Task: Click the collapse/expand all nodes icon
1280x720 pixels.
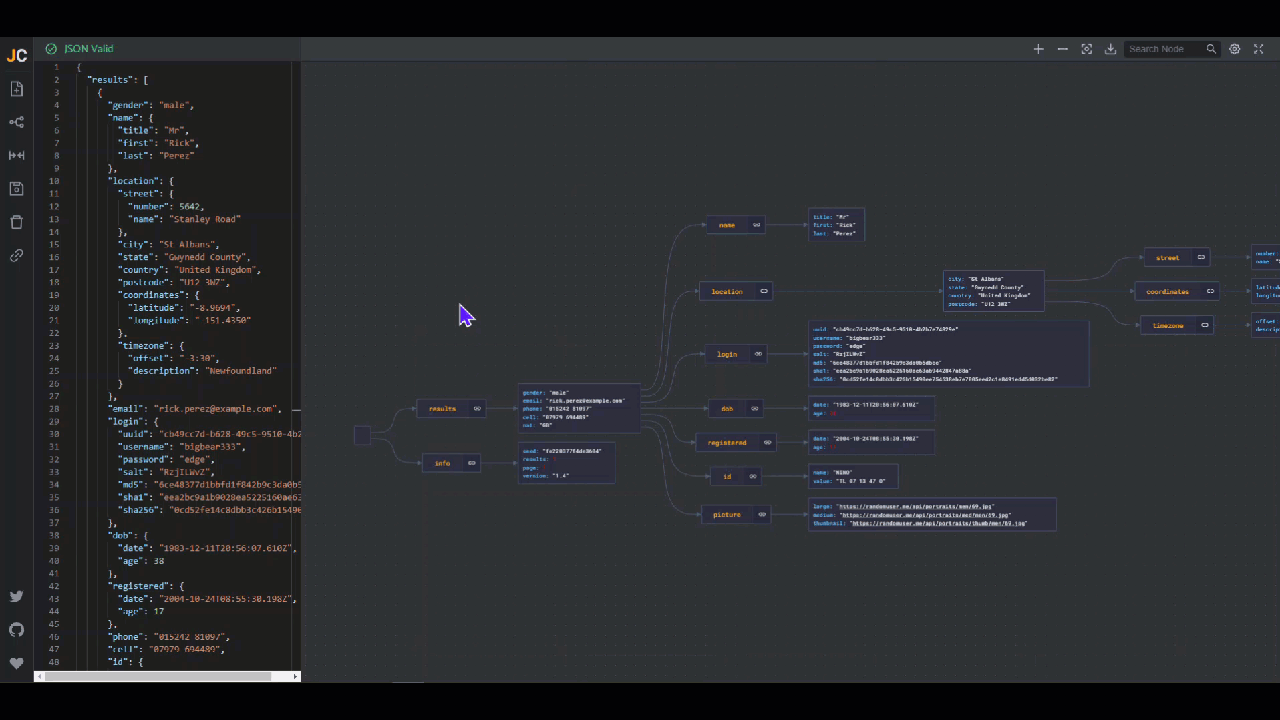Action: click(16, 155)
